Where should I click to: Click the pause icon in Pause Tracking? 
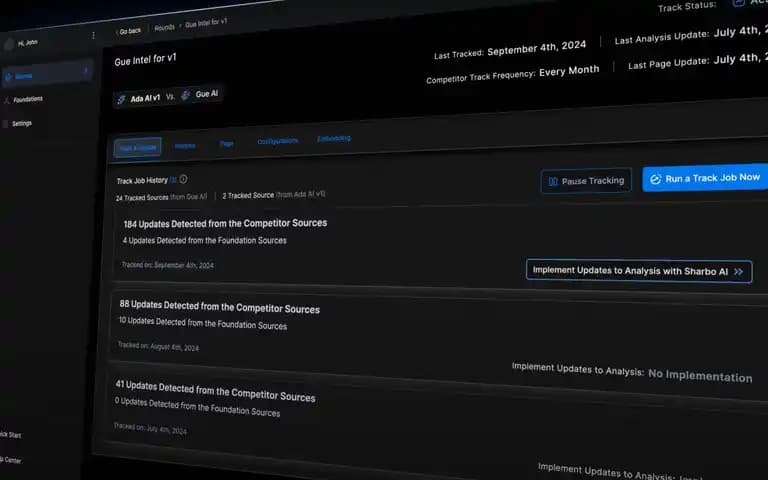coord(553,181)
